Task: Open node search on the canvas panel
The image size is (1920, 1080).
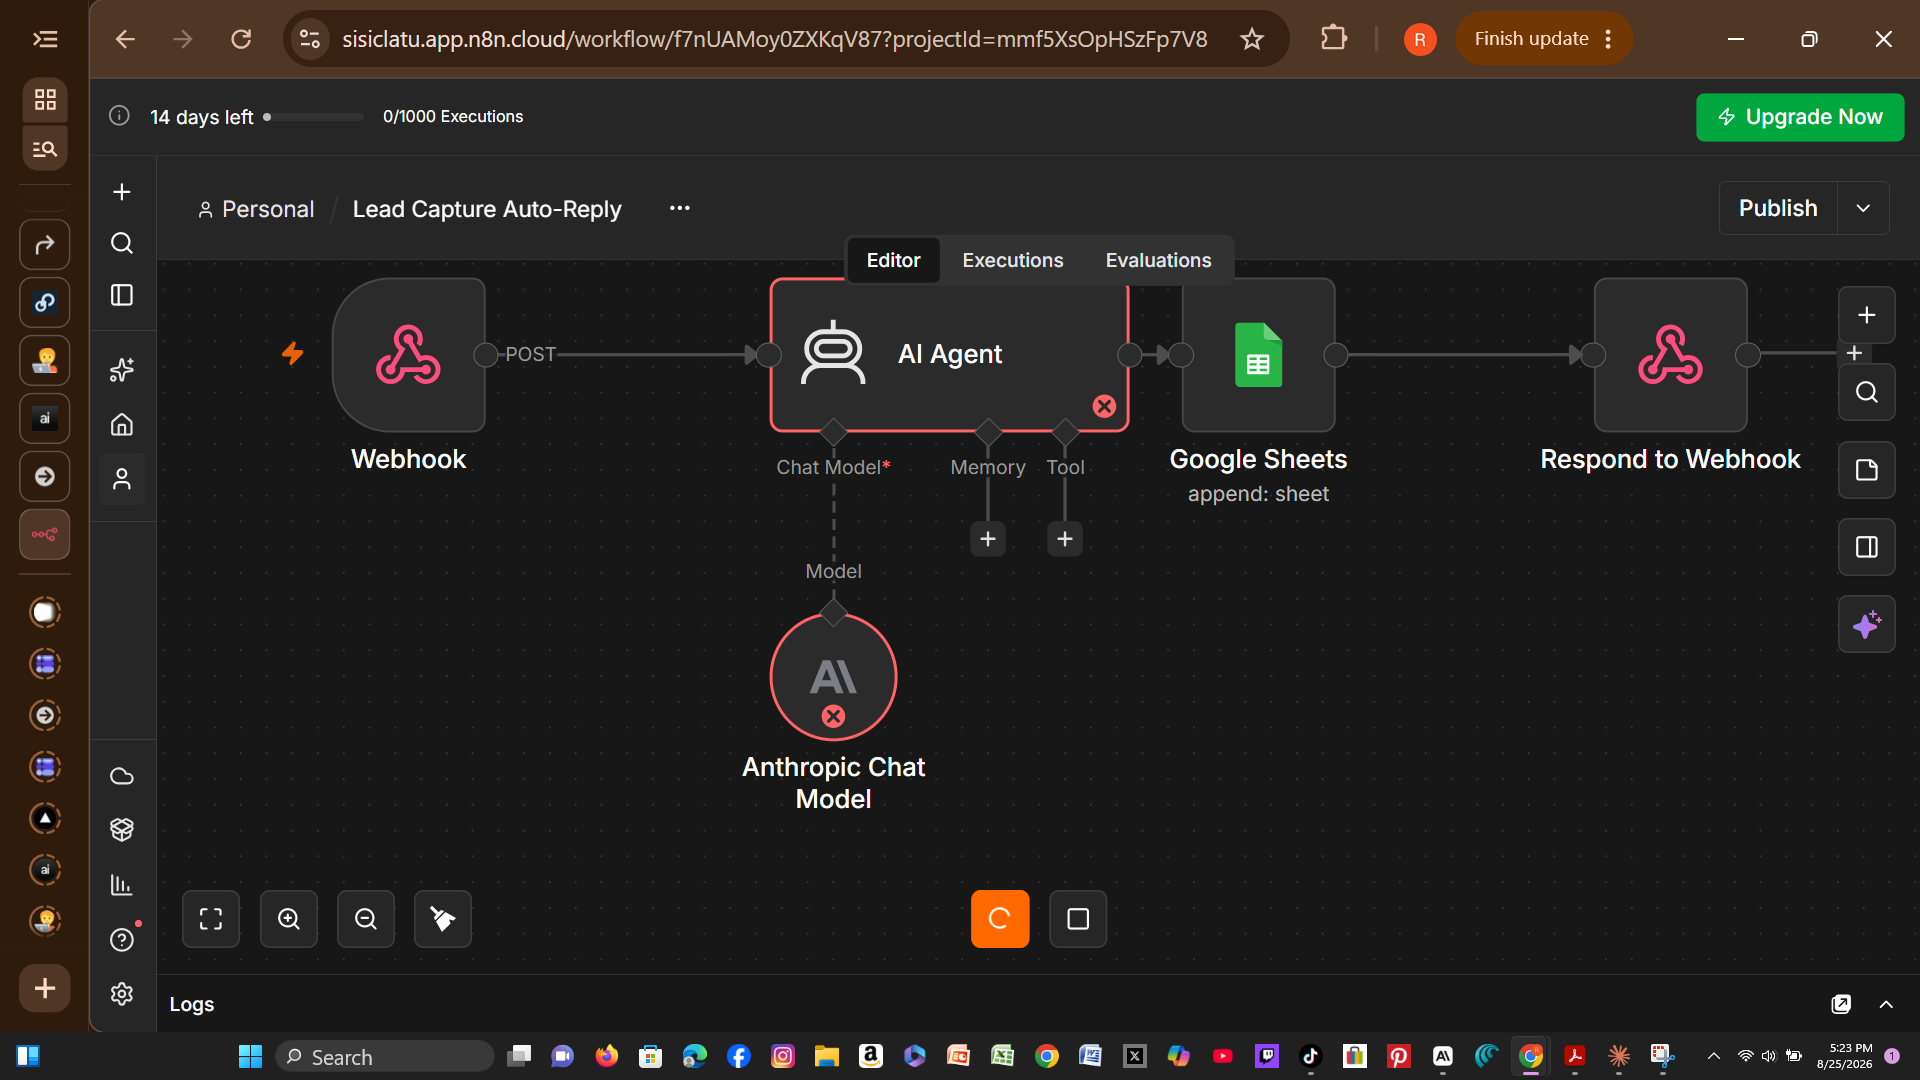Action: tap(1867, 392)
